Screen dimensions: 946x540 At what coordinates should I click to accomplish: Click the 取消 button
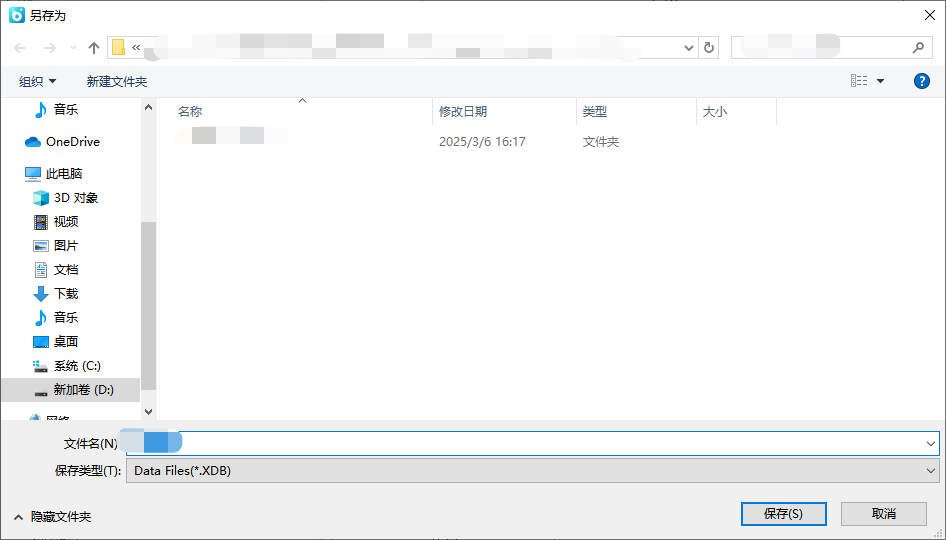[884, 513]
